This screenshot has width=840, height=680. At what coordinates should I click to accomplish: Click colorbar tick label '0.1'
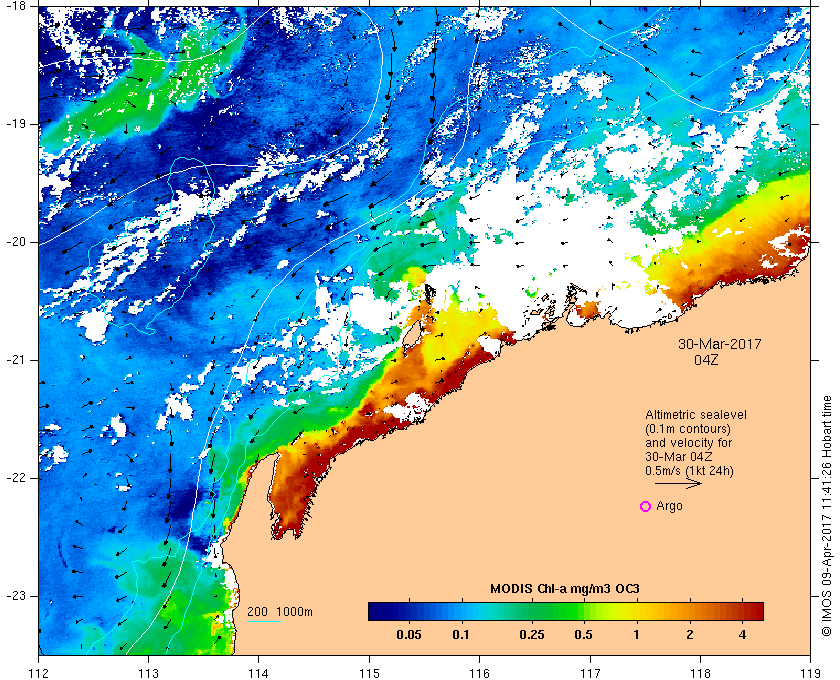(x=461, y=635)
